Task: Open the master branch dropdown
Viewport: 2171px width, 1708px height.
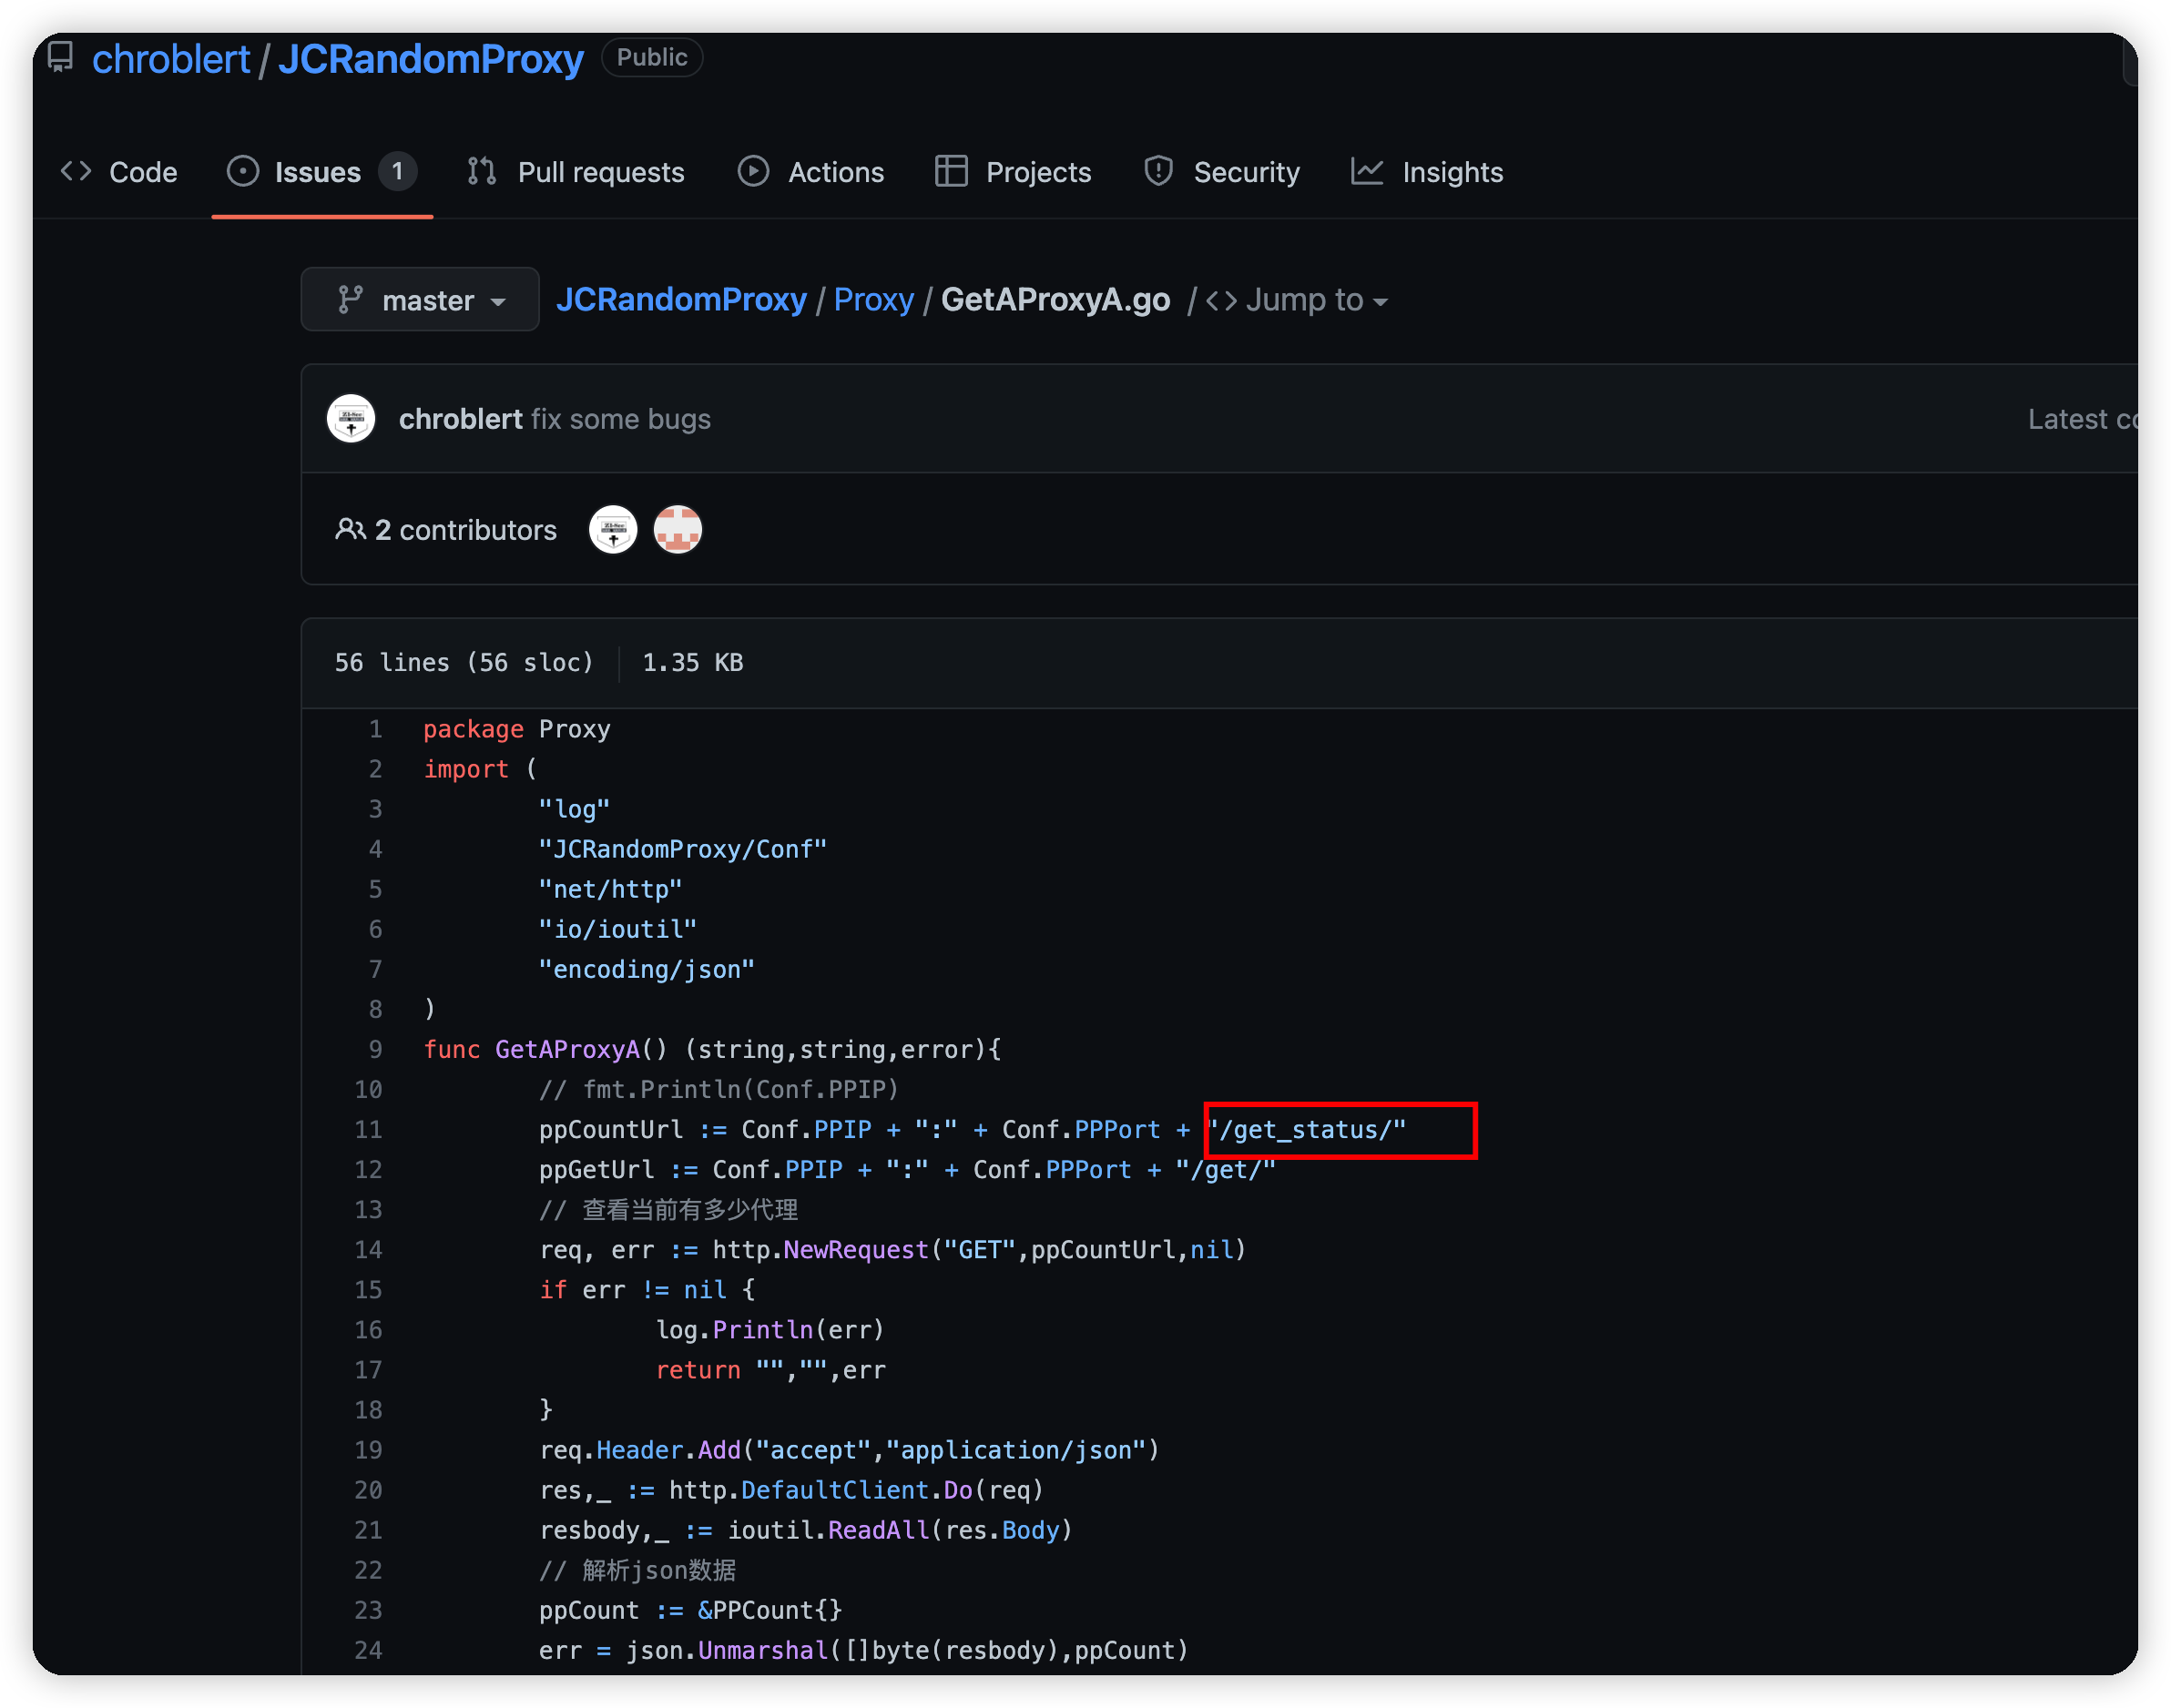Action: click(420, 299)
